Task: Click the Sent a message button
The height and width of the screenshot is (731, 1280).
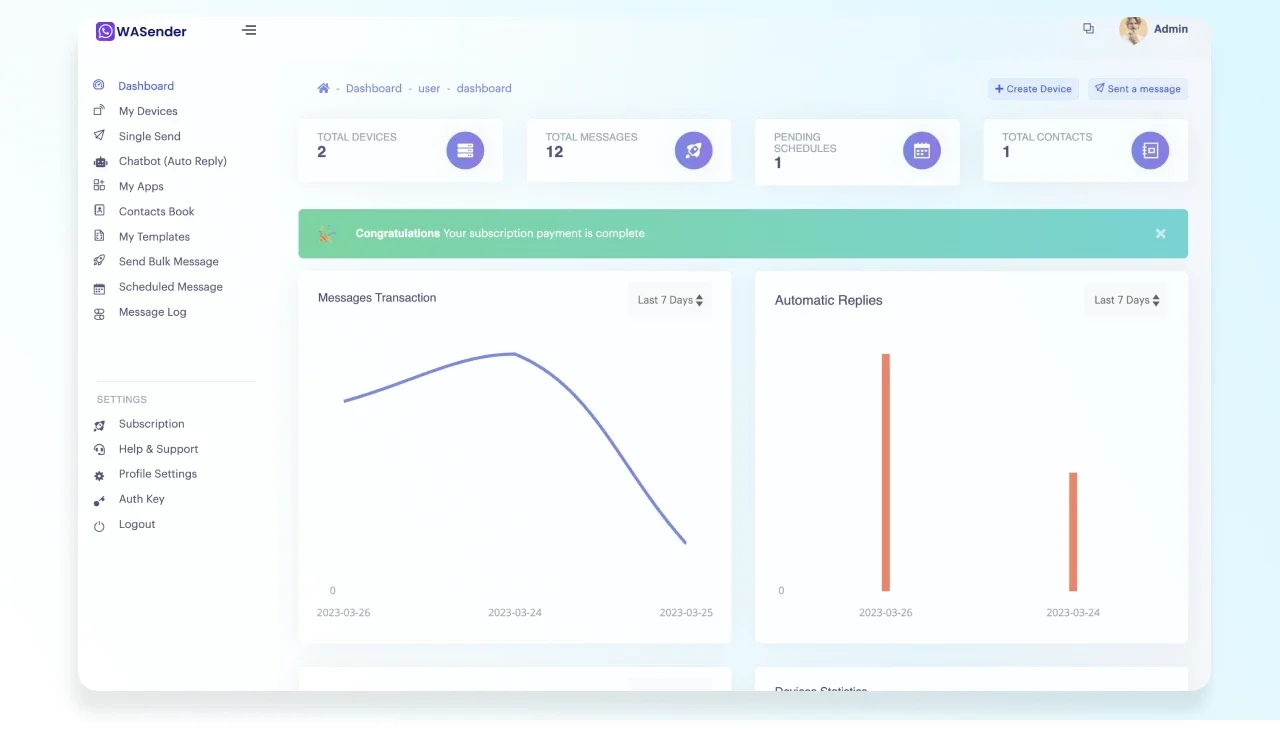Action: click(1138, 89)
